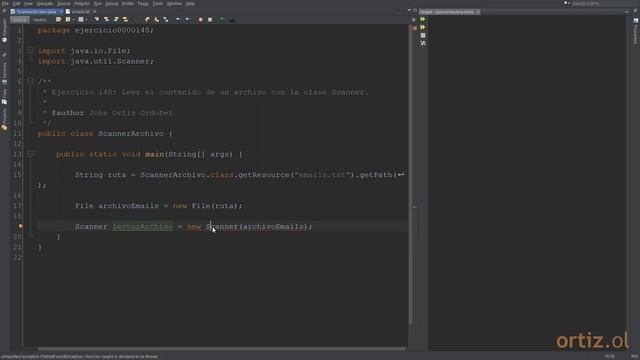Click the Shift Line Right icon

[x=187, y=20]
